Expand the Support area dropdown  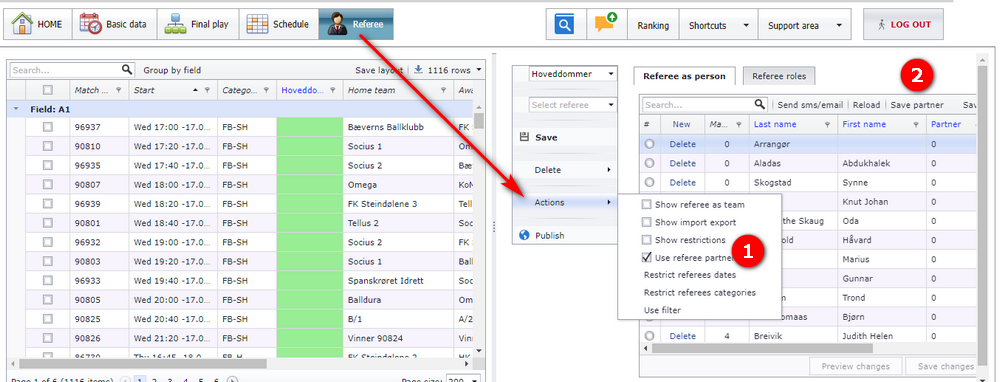(x=838, y=26)
